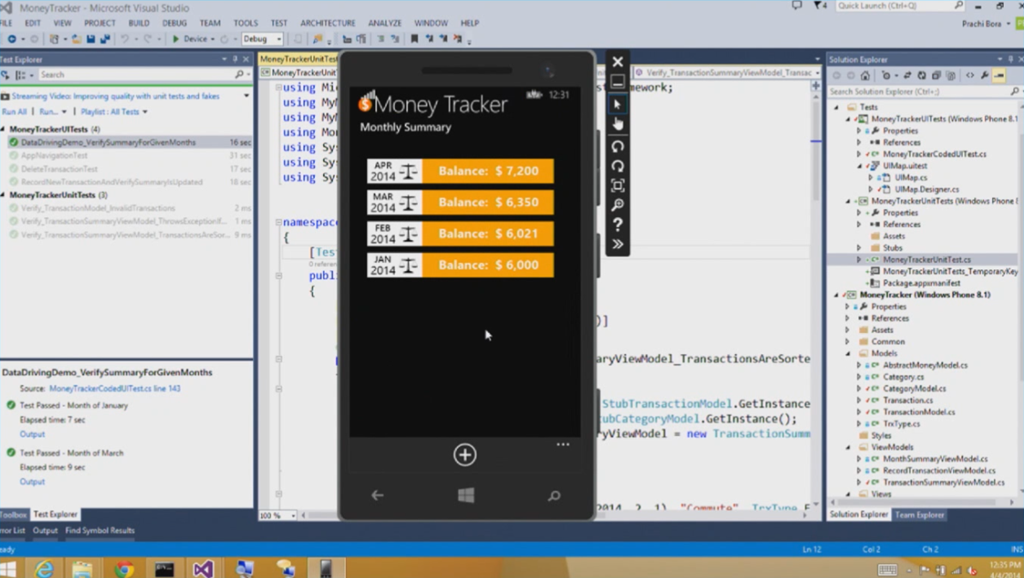Collapse the MoneyTrackerUnitTests group in Test Explorer
Viewport: 1024px width, 578px height.
pyautogui.click(x=3, y=195)
